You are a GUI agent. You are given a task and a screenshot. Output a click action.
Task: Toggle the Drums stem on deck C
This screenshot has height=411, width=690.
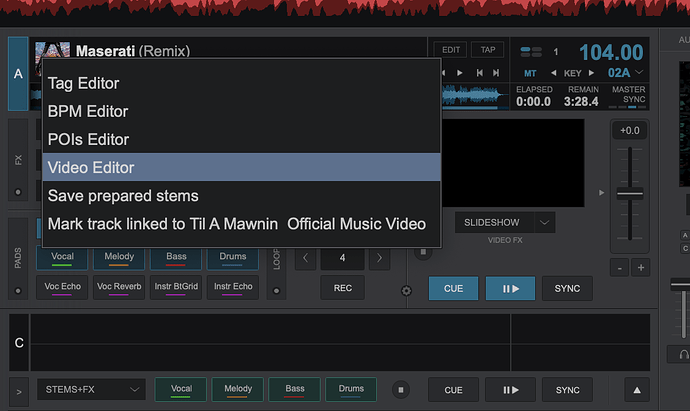(x=351, y=389)
